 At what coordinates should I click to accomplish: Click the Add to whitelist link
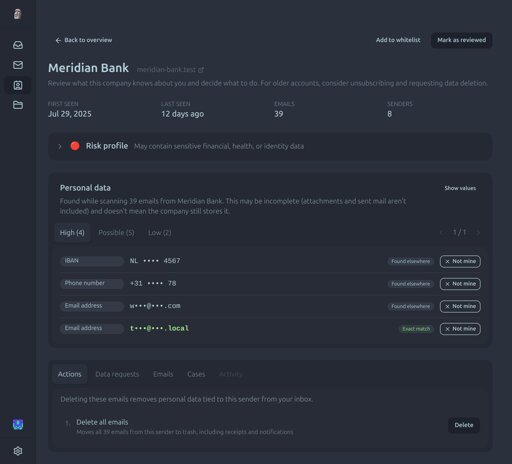point(398,40)
